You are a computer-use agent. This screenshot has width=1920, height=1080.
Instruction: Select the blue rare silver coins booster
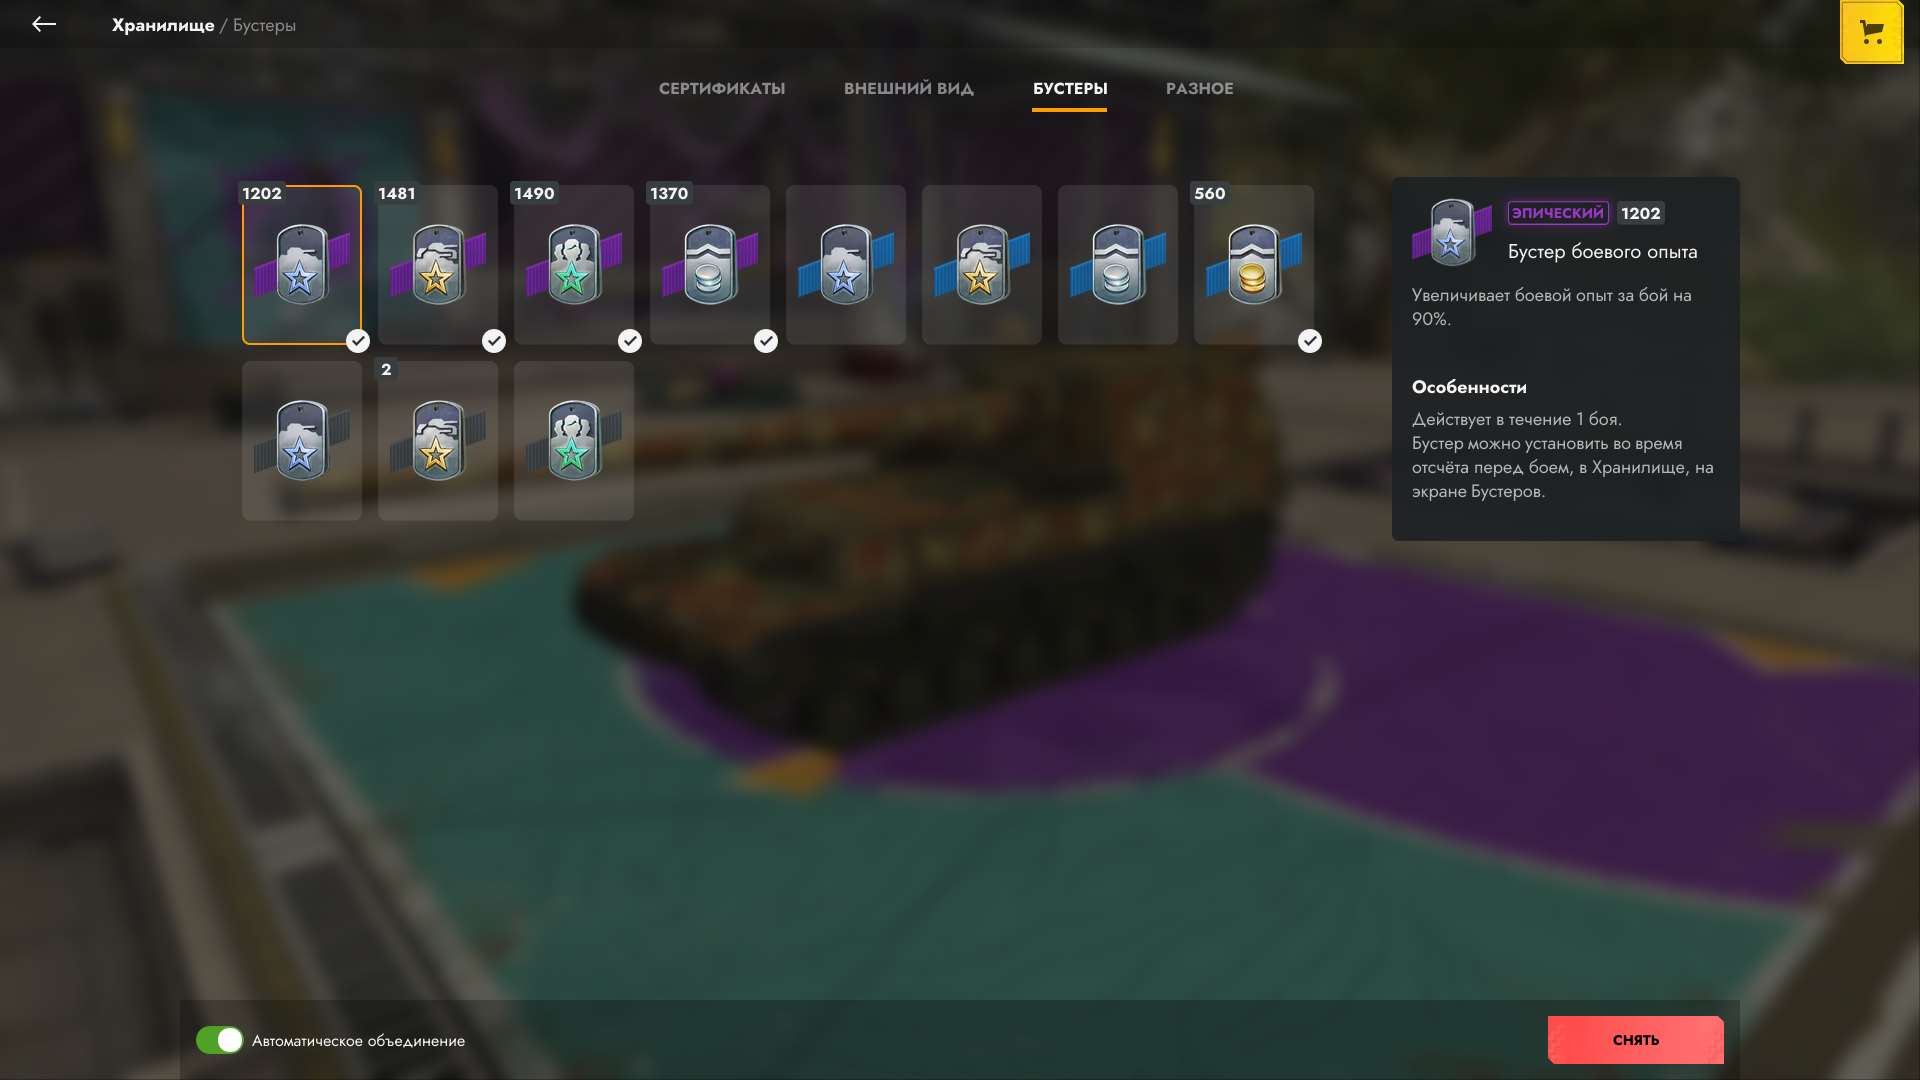click(1117, 265)
